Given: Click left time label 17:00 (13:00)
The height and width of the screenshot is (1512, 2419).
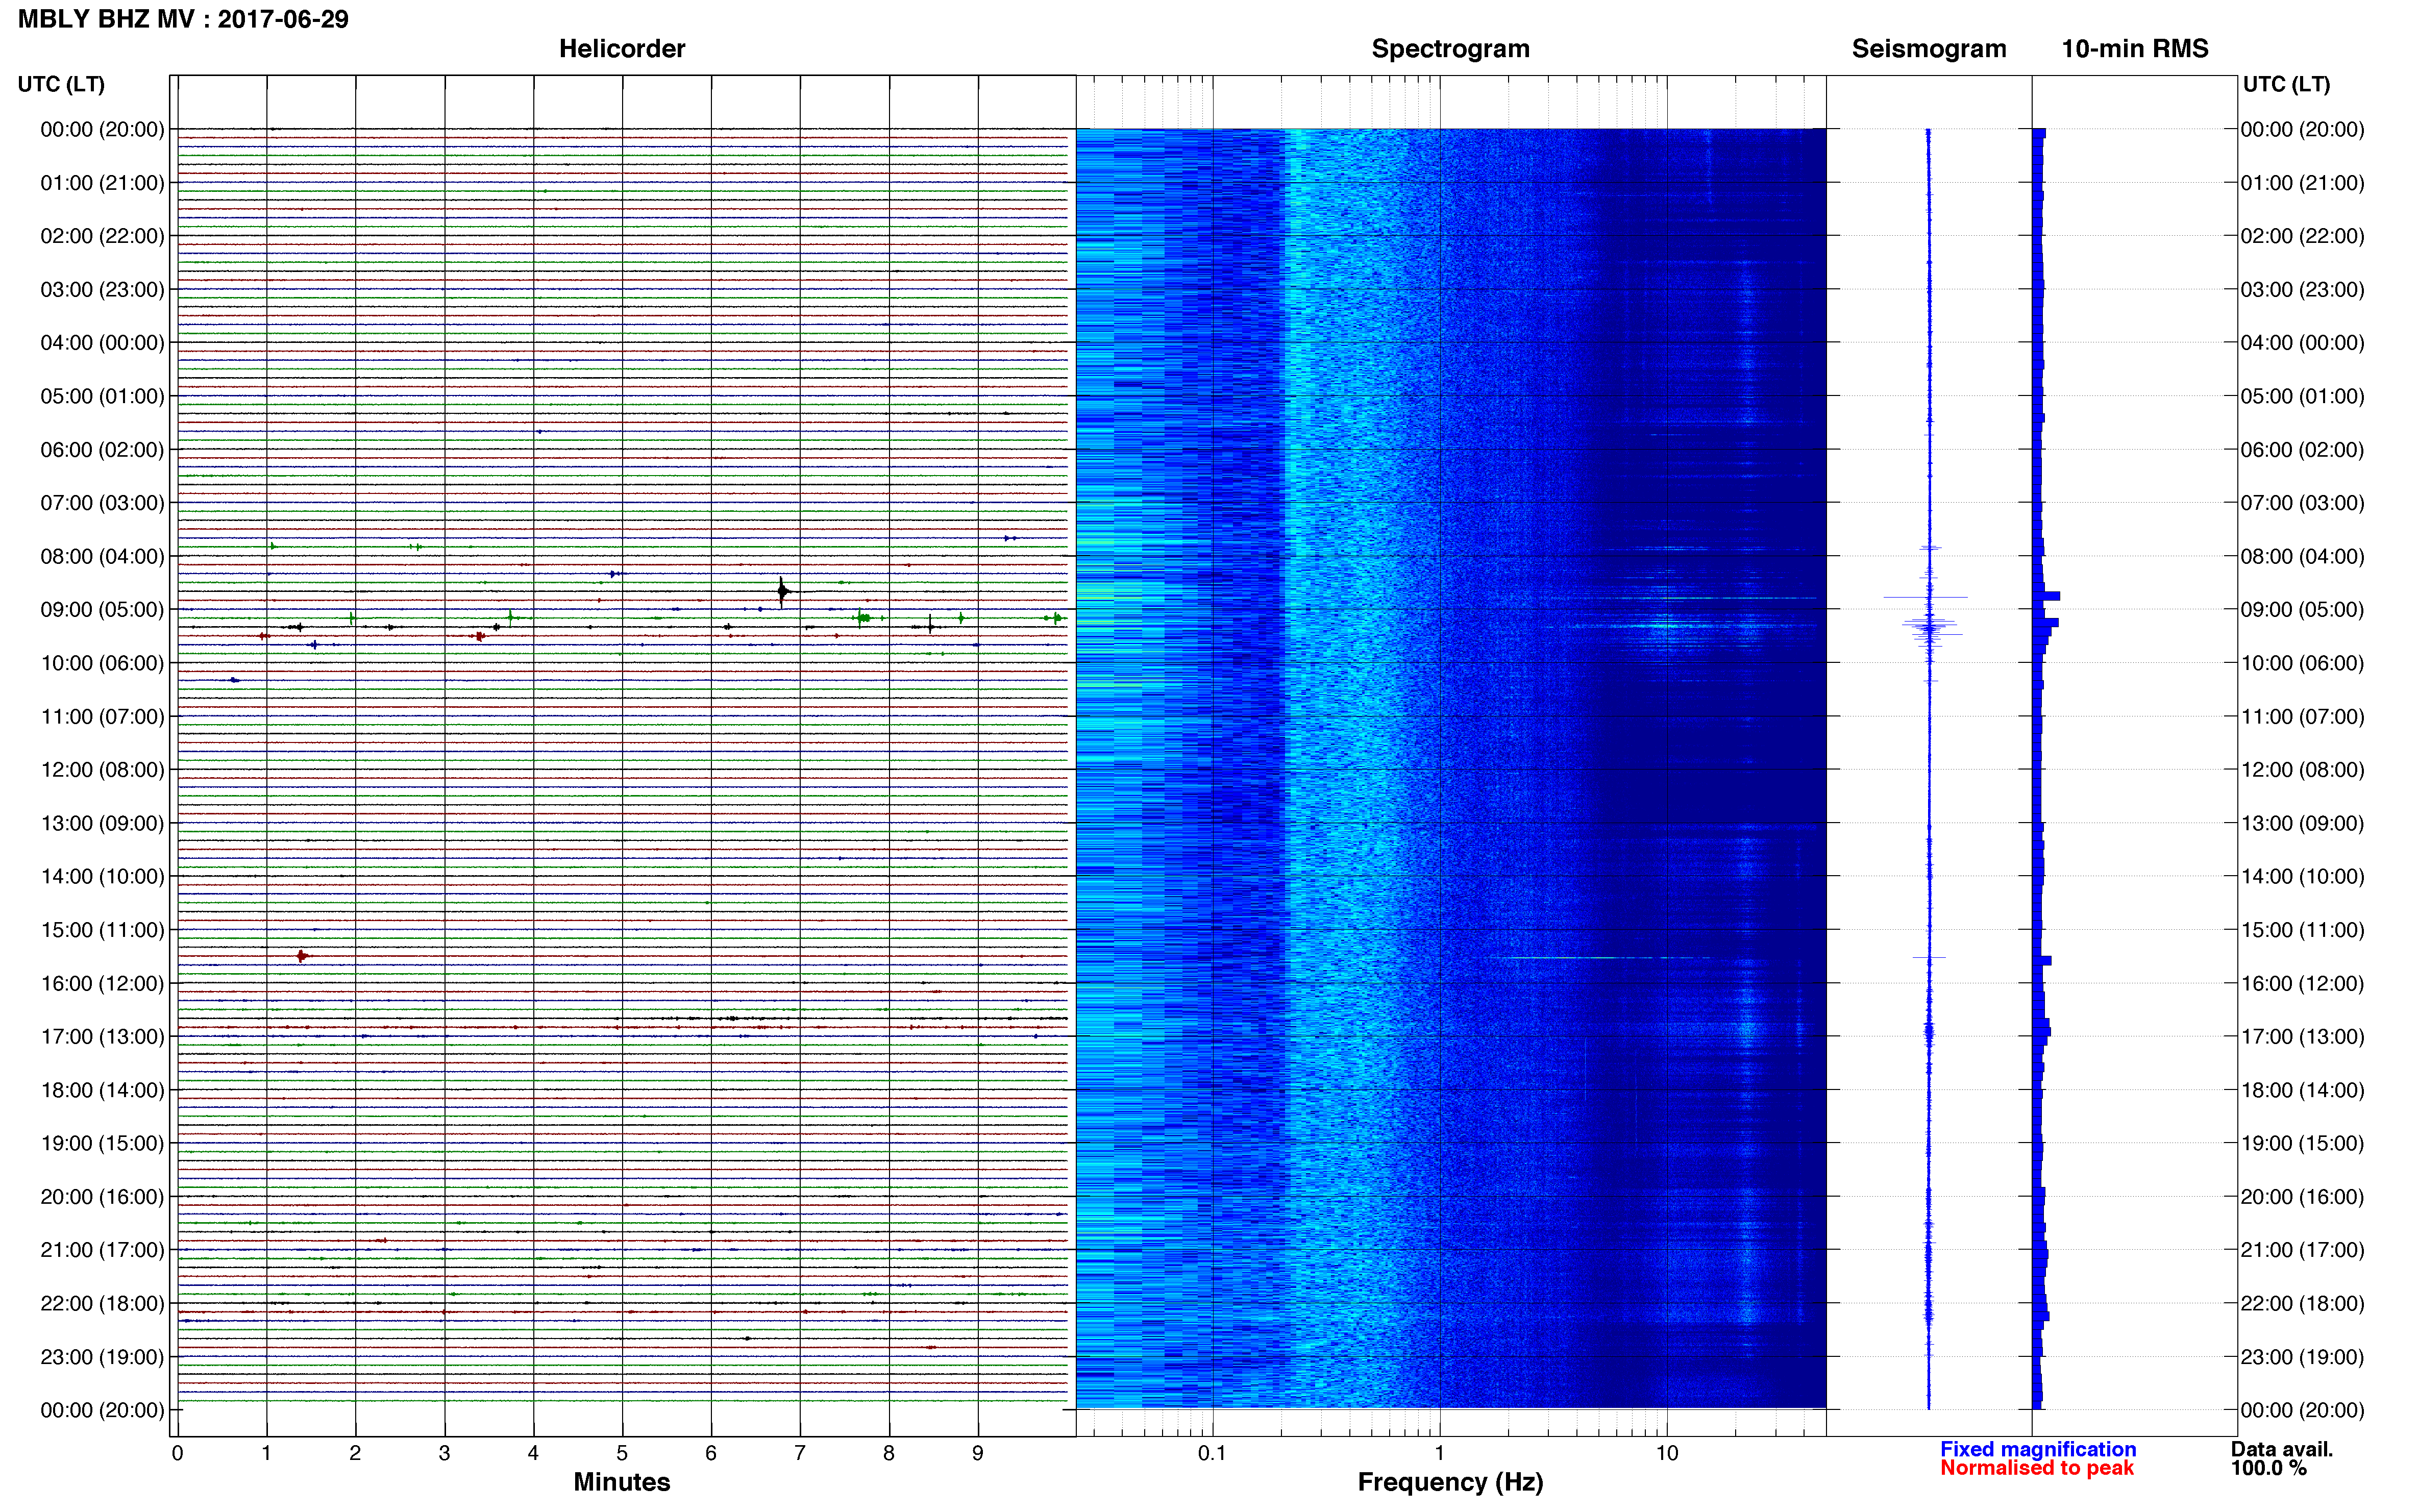Looking at the screenshot, I should coord(102,1037).
